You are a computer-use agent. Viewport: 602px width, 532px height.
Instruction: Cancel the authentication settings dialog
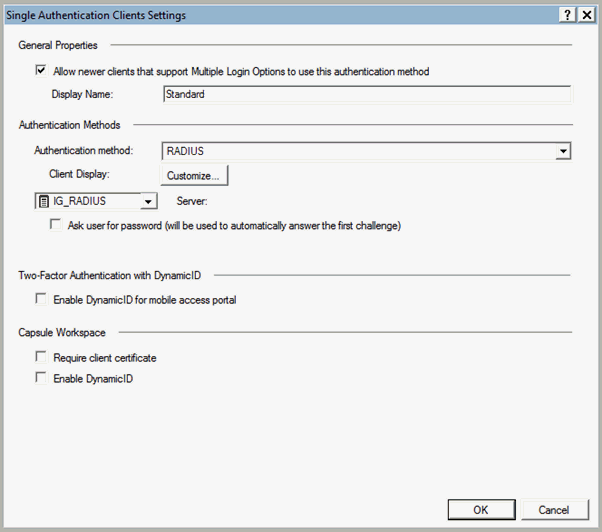tap(553, 509)
